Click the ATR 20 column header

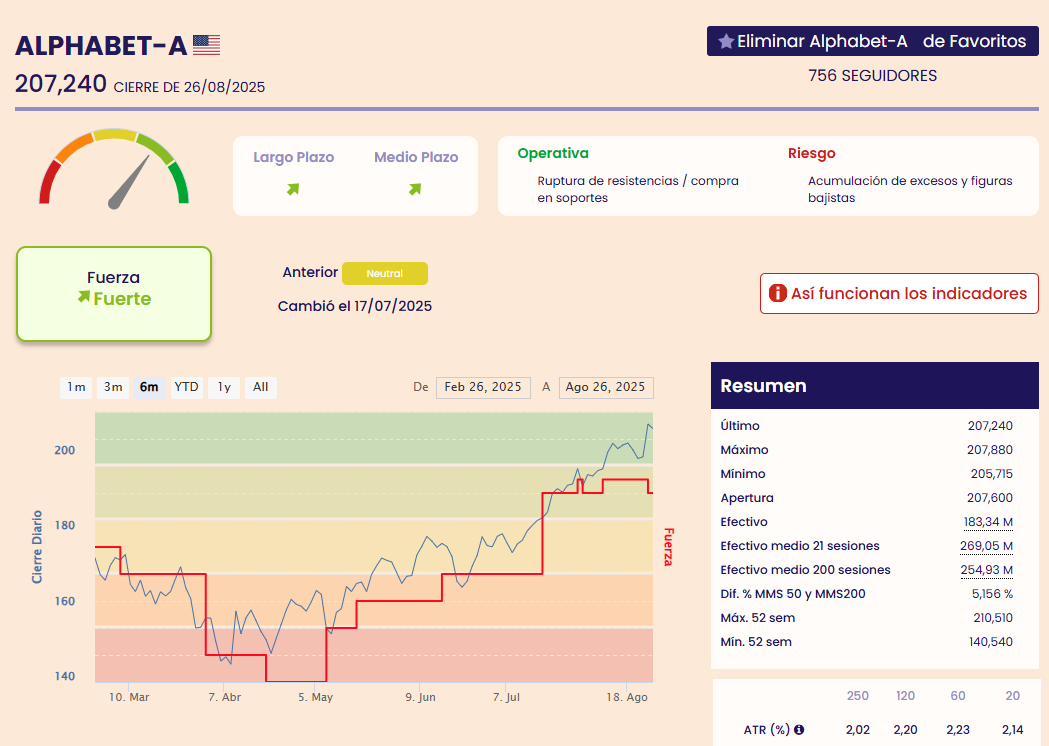[x=1013, y=696]
